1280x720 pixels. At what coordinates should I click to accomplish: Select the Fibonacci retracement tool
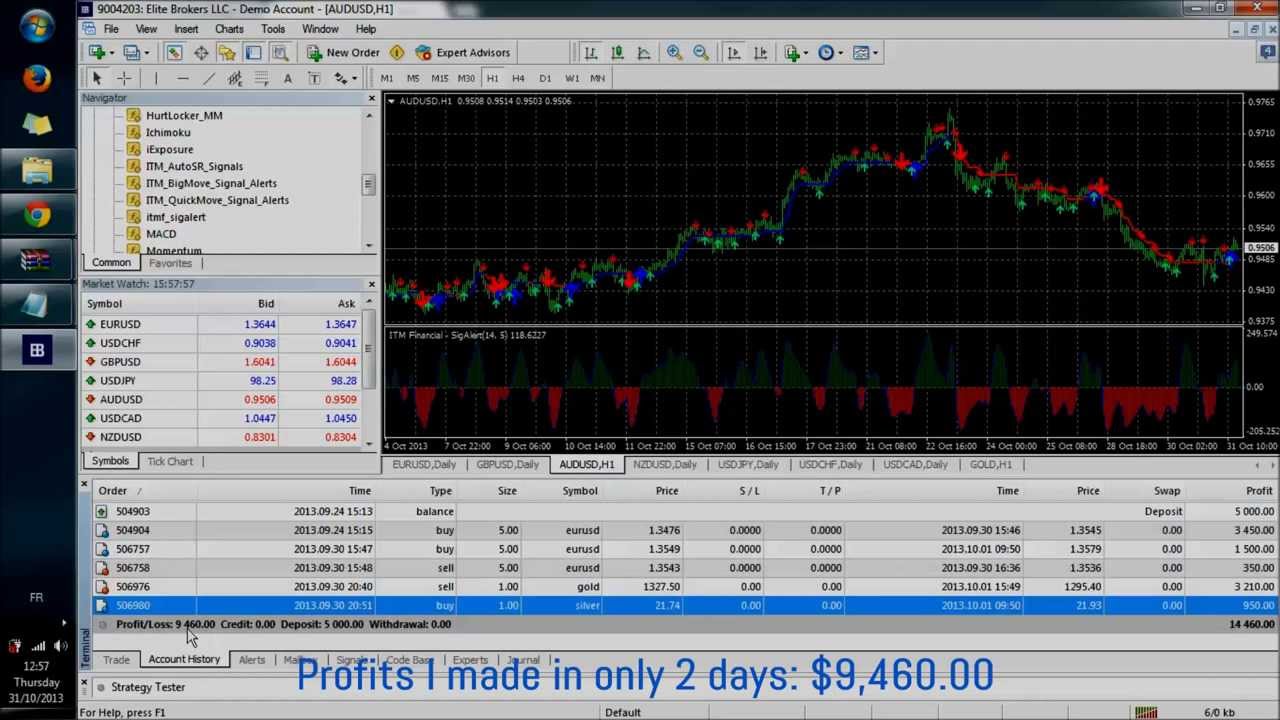click(x=261, y=78)
